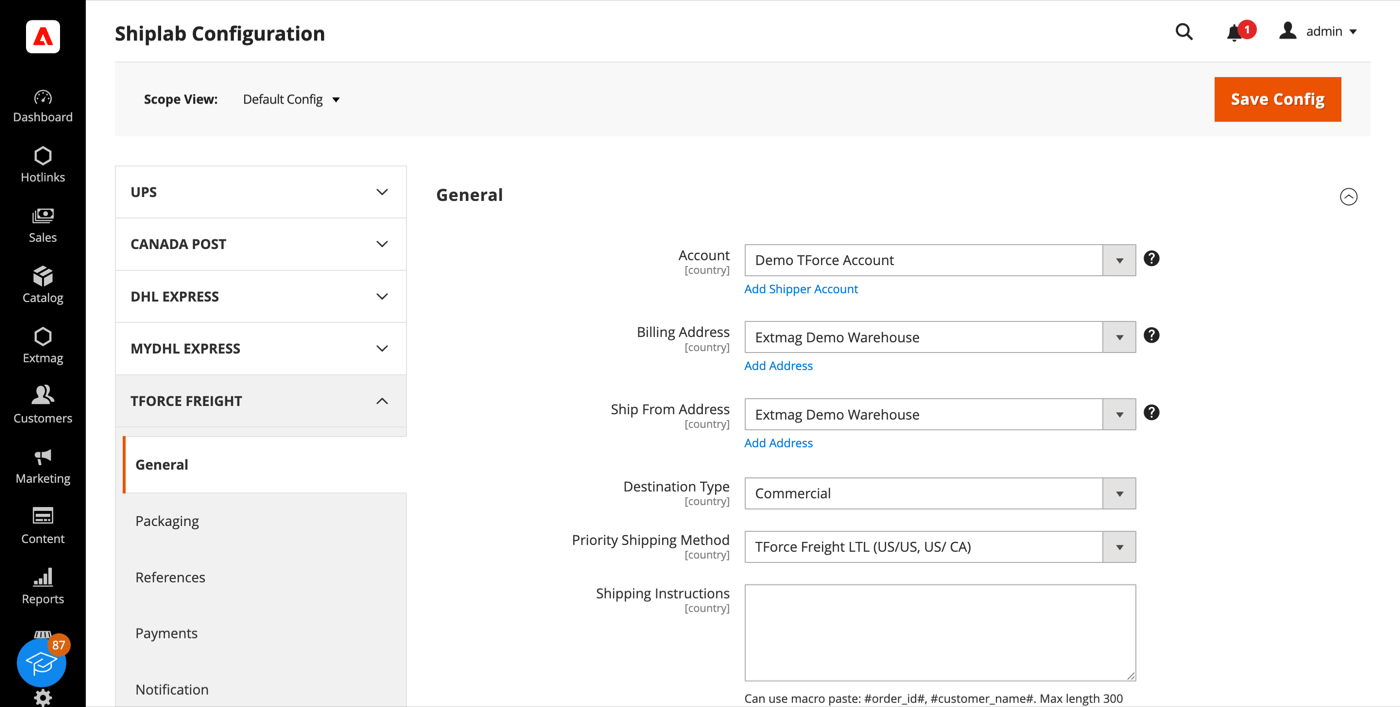1400x707 pixels.
Task: Open the admin user account menu
Action: click(x=1318, y=32)
